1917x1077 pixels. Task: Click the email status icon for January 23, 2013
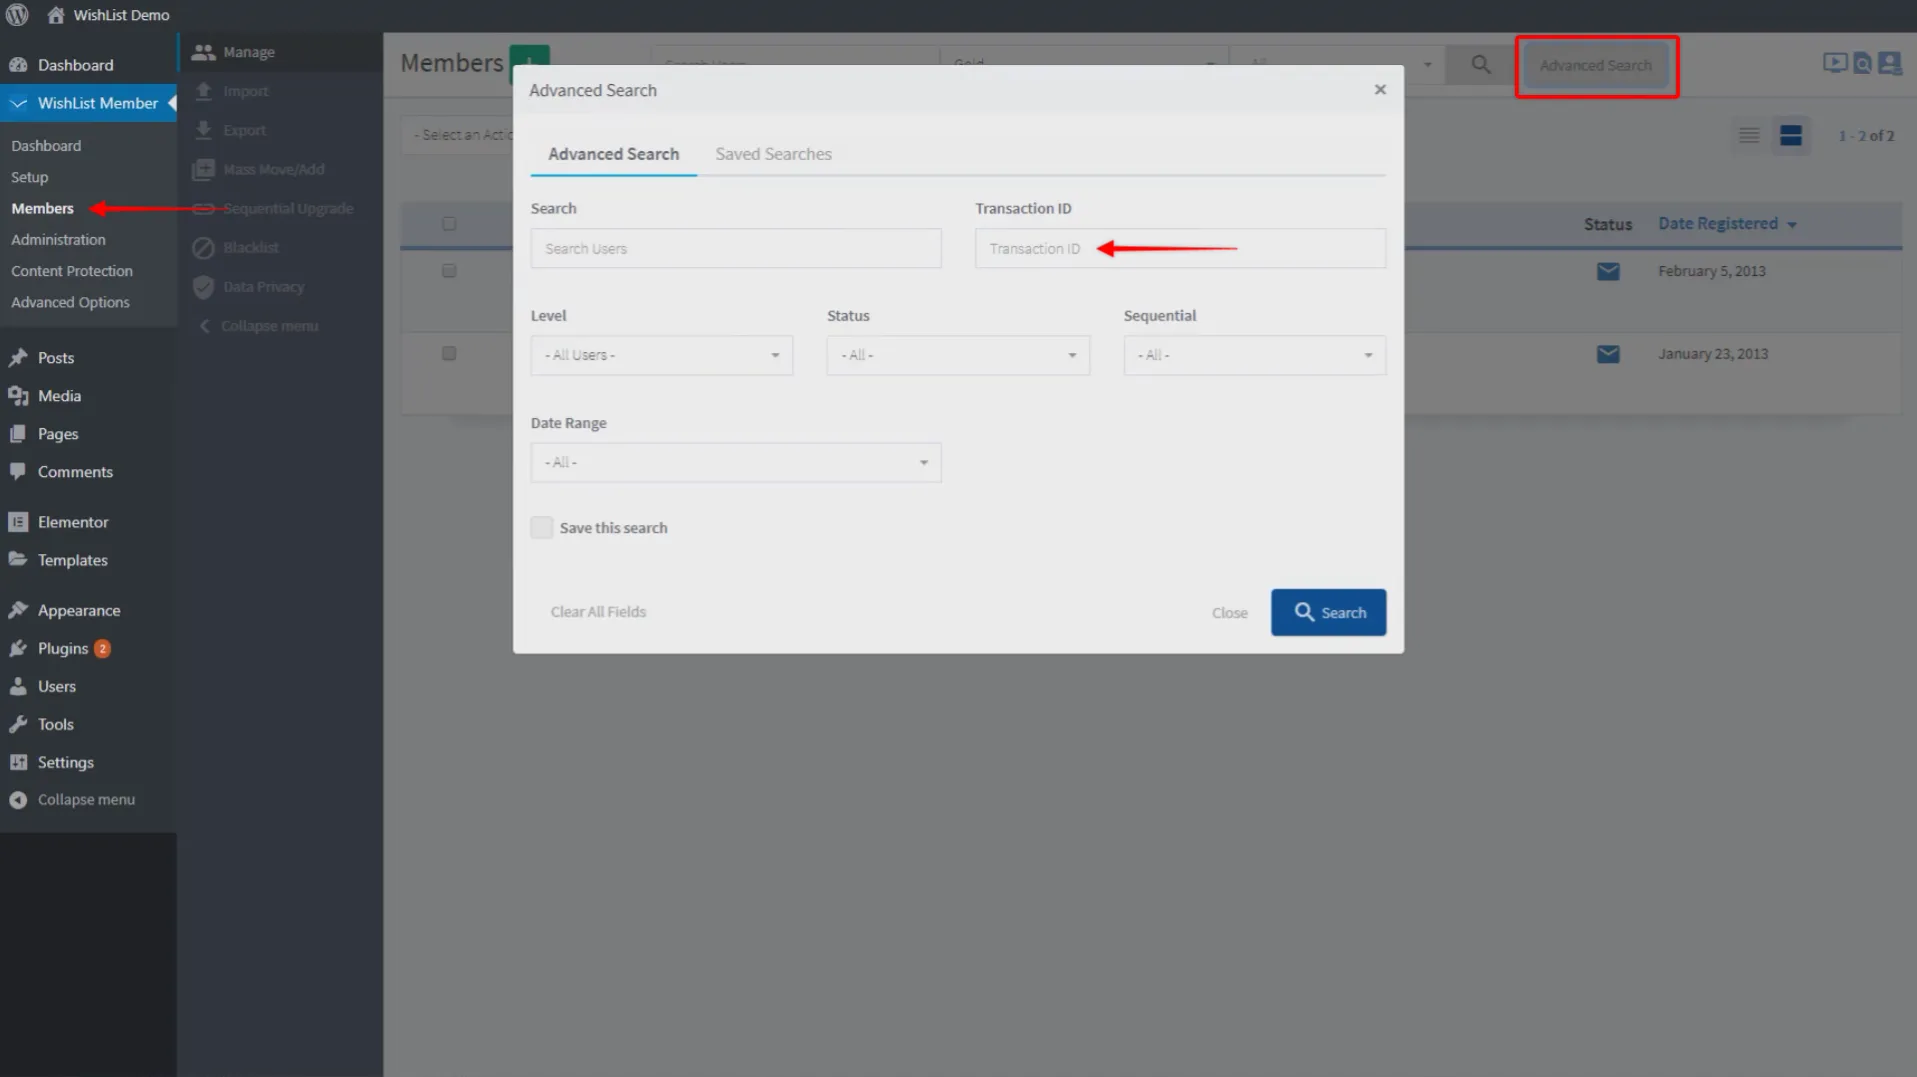1607,354
